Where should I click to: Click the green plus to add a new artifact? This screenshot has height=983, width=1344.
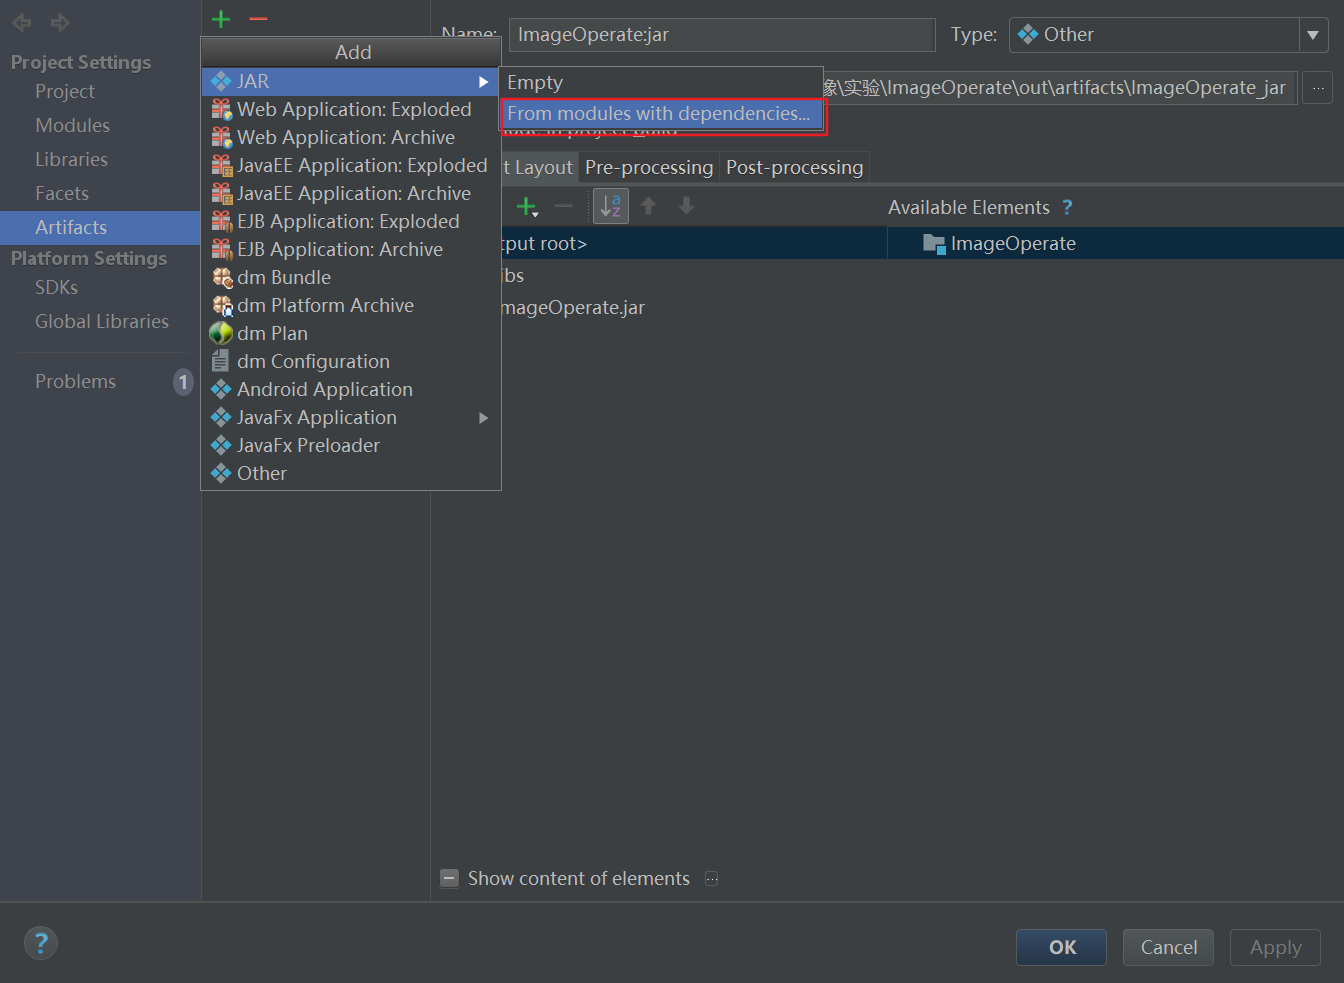tap(220, 18)
